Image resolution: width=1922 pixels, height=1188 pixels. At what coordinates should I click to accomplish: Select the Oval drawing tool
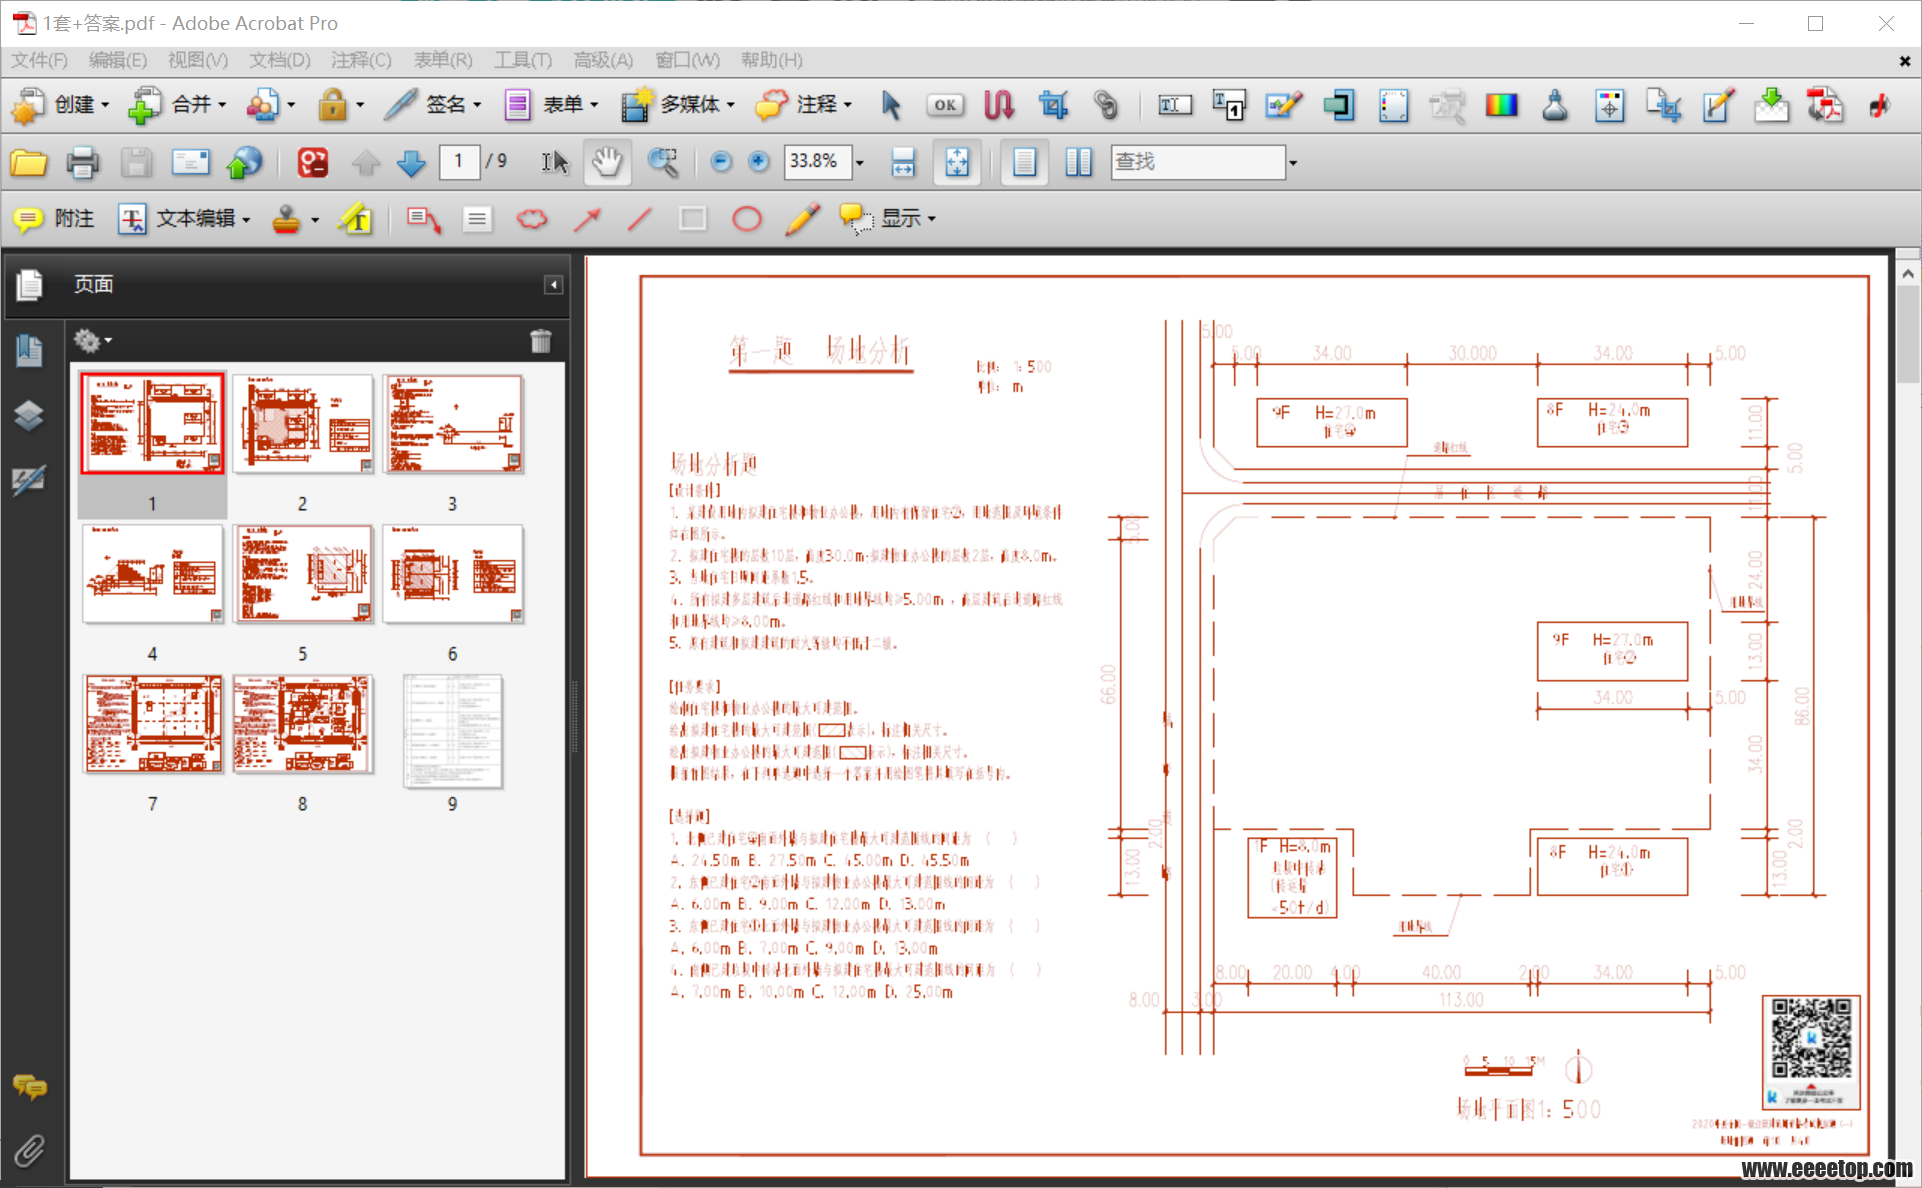747,219
